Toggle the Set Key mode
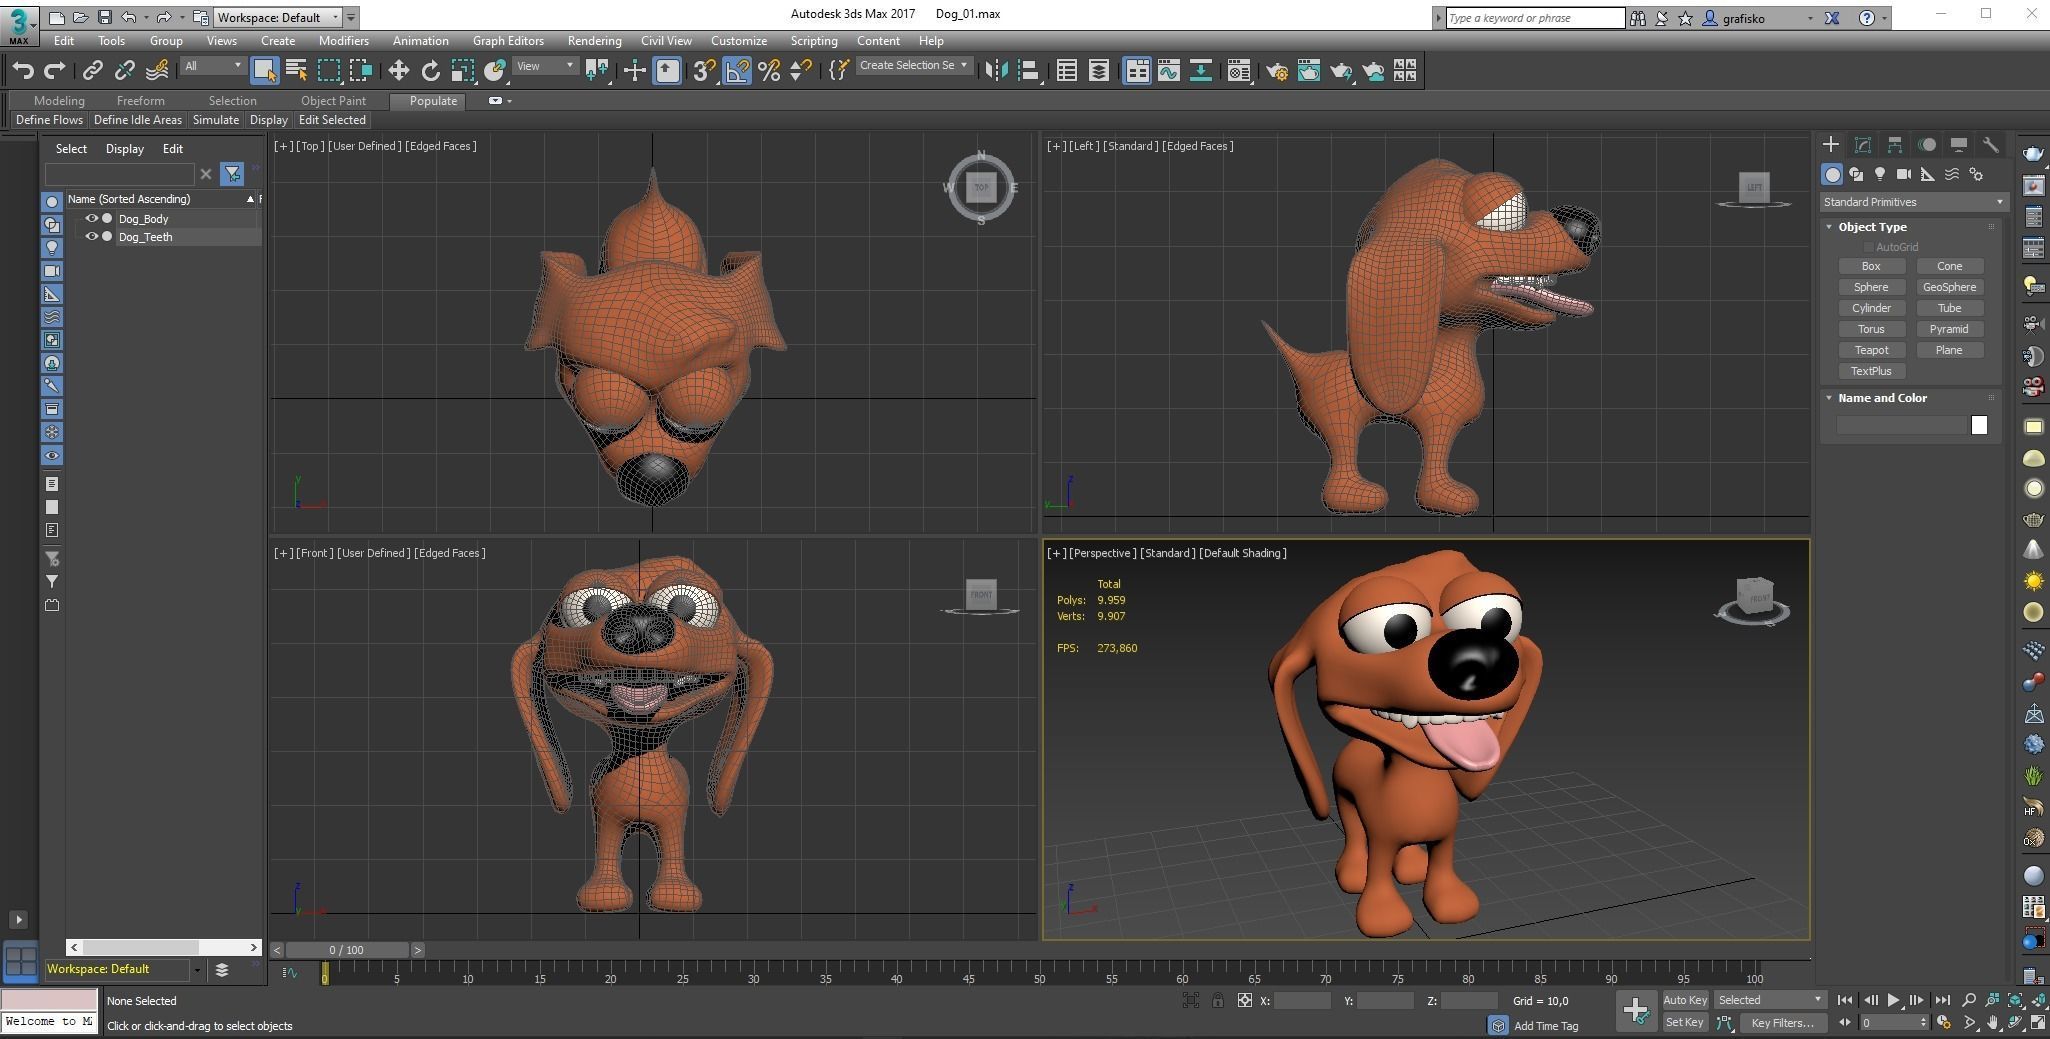 [1685, 1023]
